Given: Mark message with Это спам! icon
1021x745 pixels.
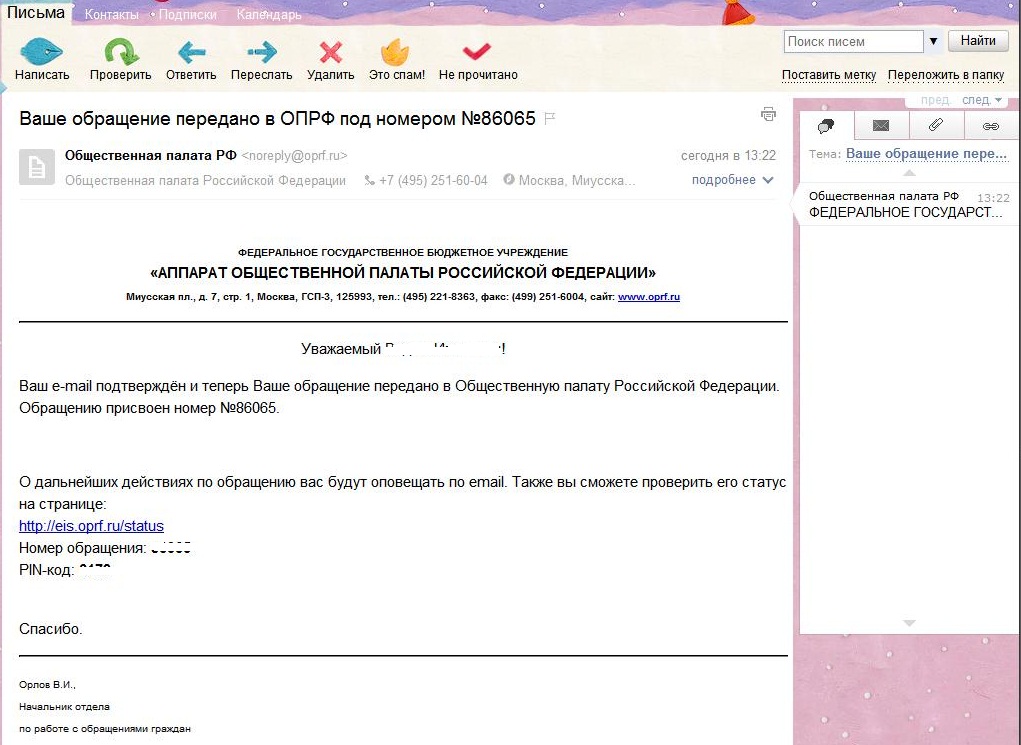Looking at the screenshot, I should point(396,52).
